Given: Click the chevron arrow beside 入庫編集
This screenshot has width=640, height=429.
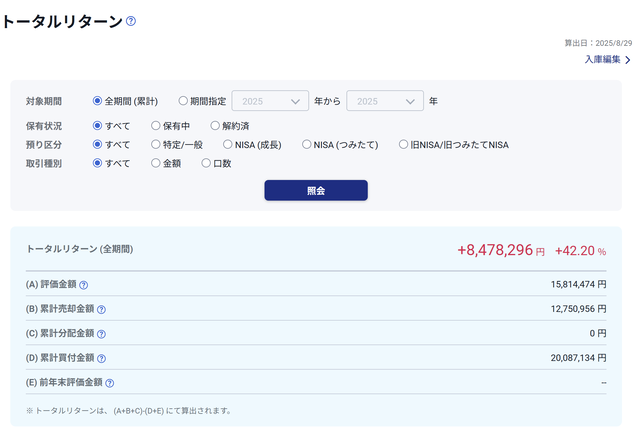Looking at the screenshot, I should (x=628, y=60).
